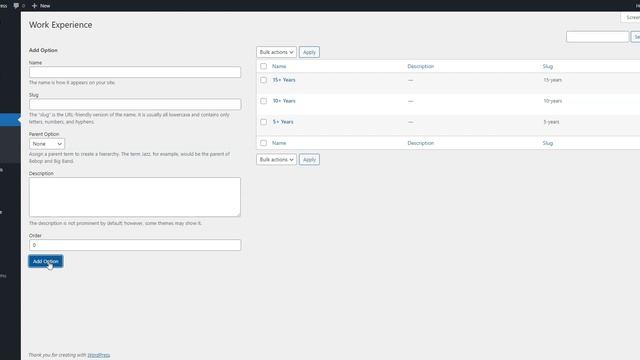640x360 pixels.
Task: Click the search options input box
Action: pos(597,37)
